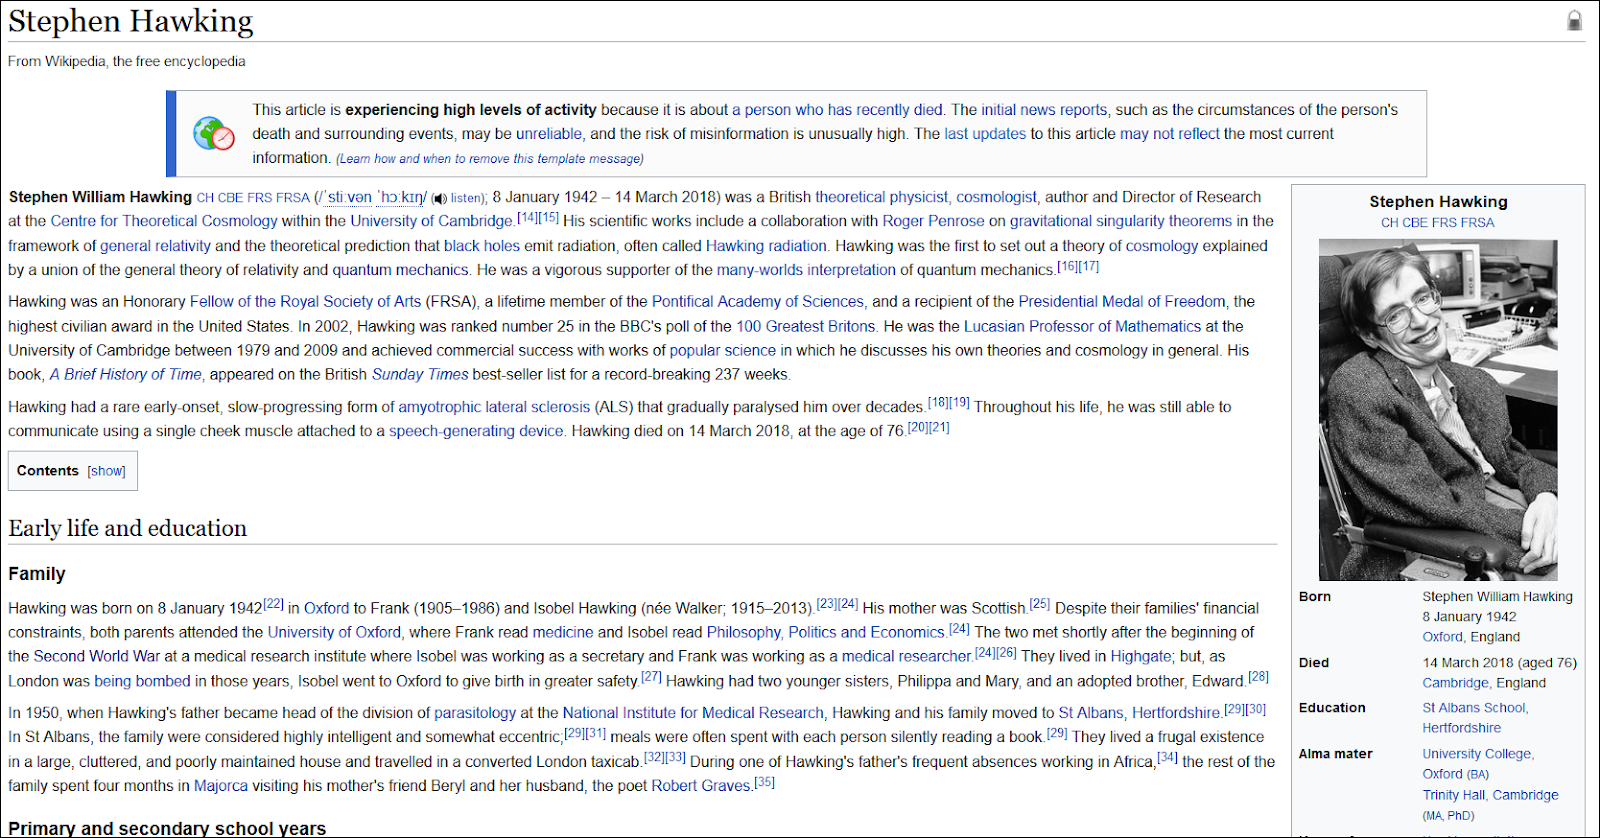Screen dimensions: 1600x838
Task: Jump to citation reference [14]
Action: [x=527, y=217]
